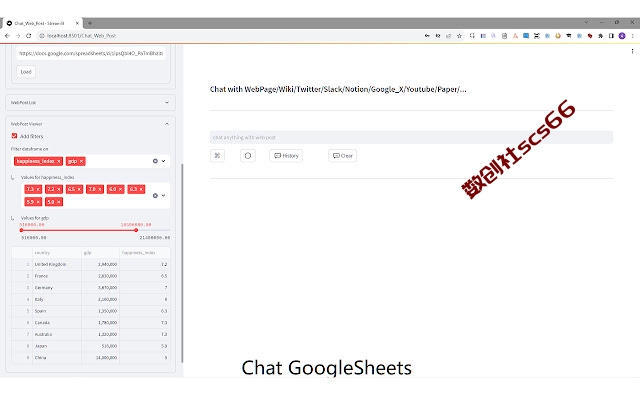640x400 pixels.
Task: Open the browser side panel icon
Action: [611, 36]
